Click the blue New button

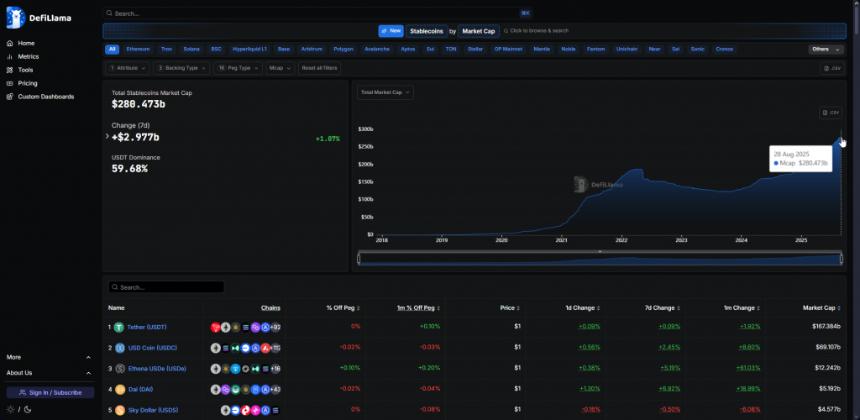coord(391,31)
